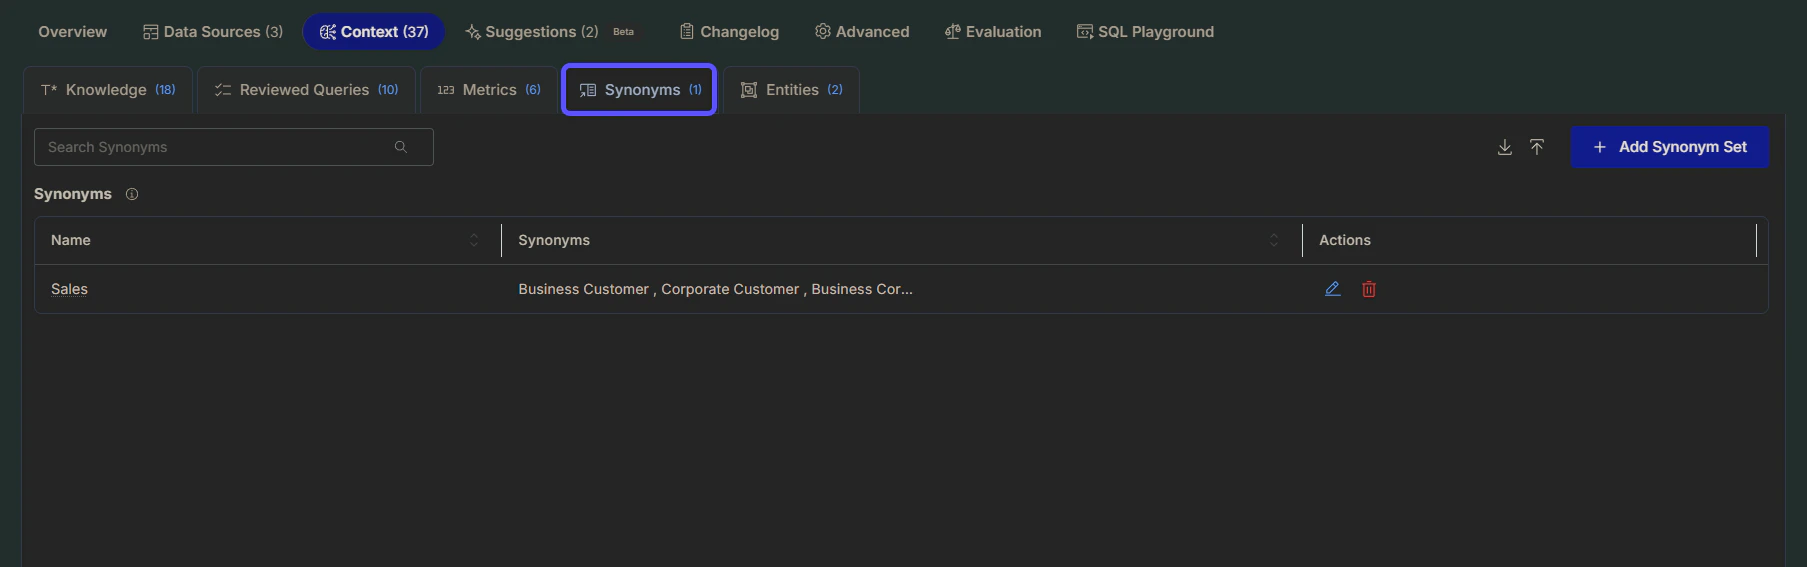This screenshot has height=567, width=1807.
Task: Open Suggestions (2) beta tab
Action: (550, 32)
